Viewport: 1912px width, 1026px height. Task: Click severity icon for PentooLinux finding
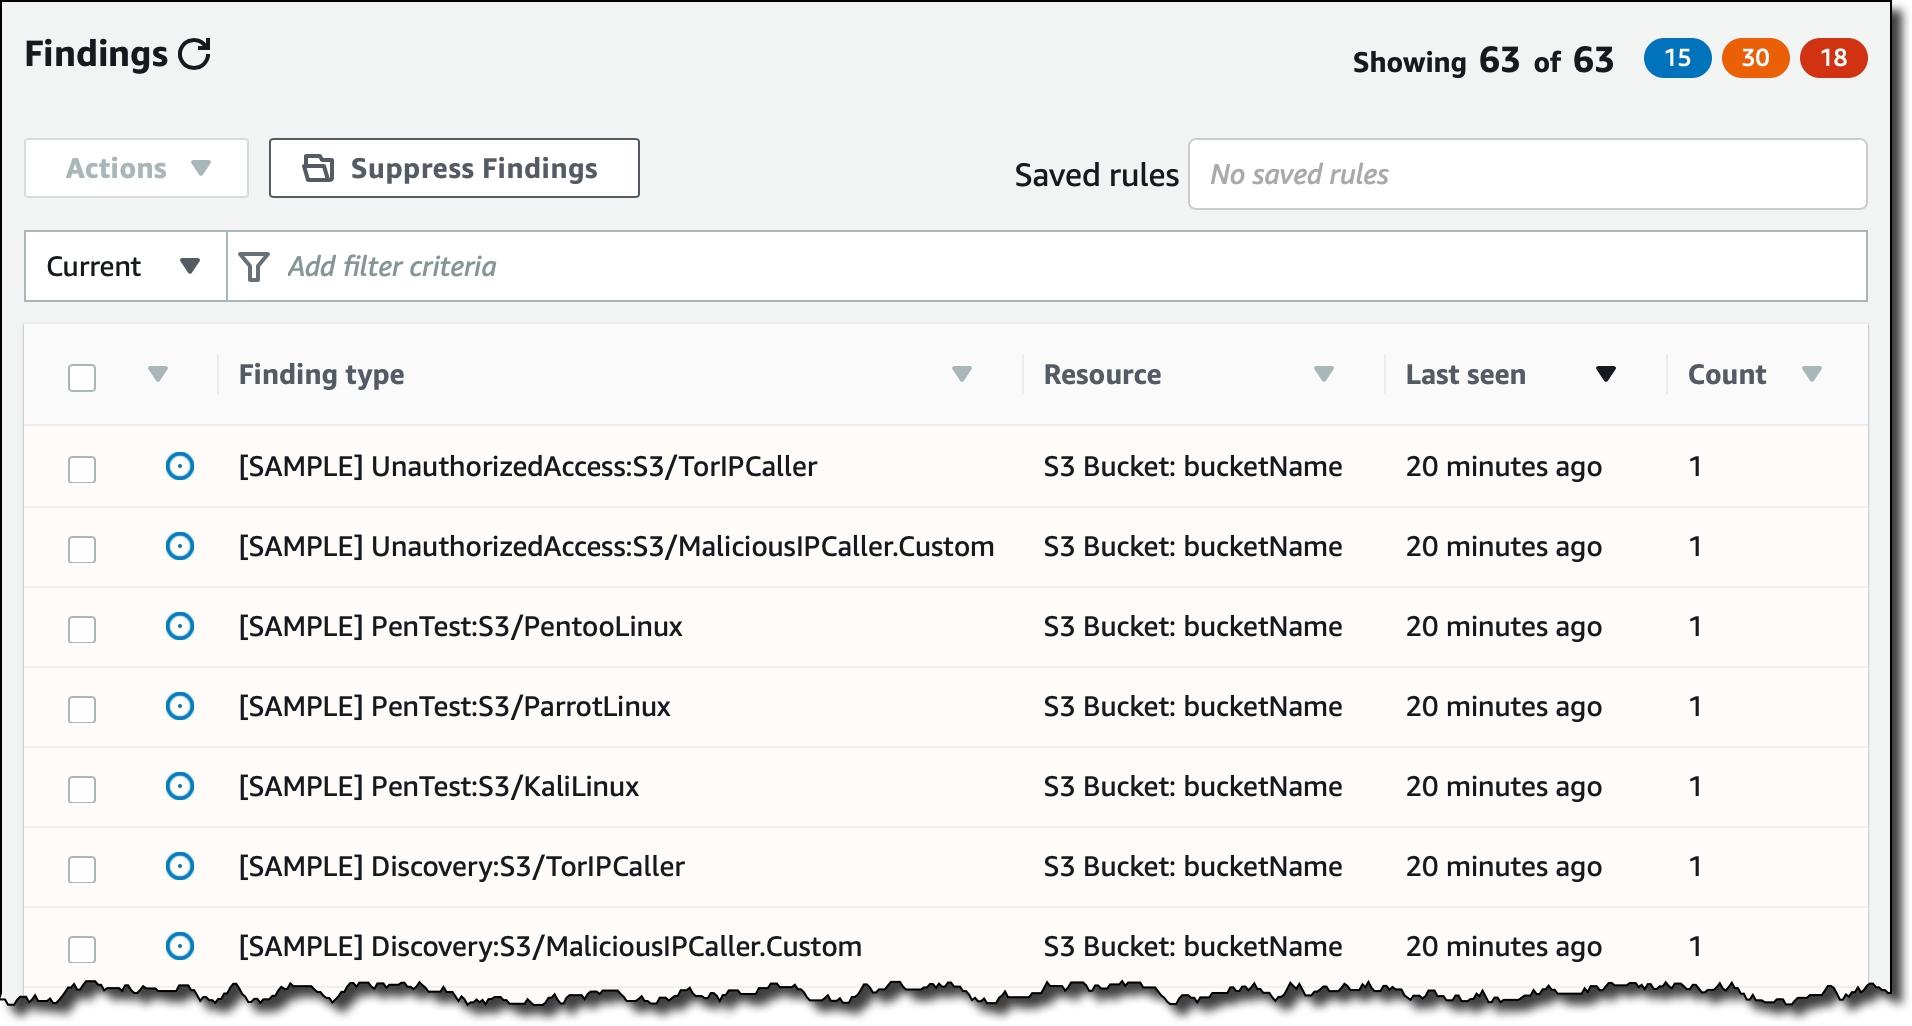pos(180,626)
